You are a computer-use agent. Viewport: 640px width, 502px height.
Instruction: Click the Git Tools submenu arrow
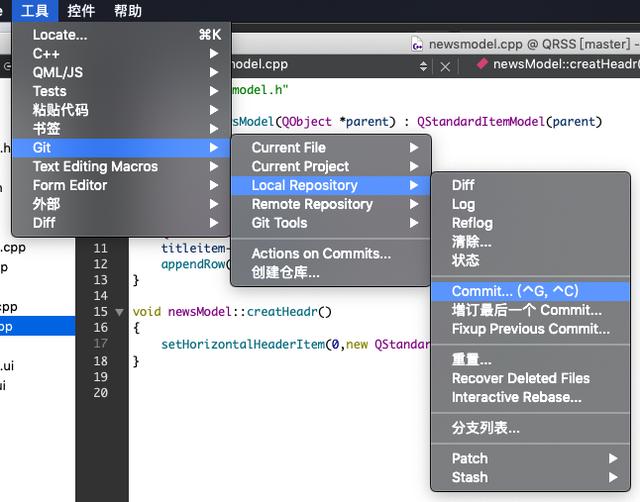414,223
